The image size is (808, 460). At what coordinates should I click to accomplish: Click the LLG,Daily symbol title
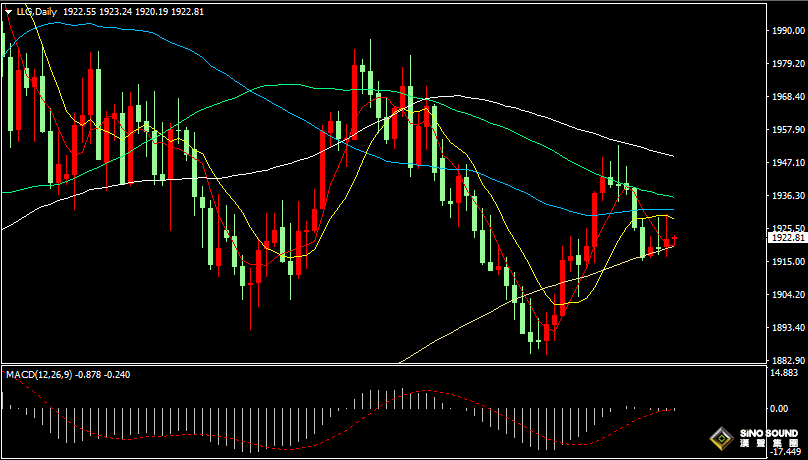(36, 11)
